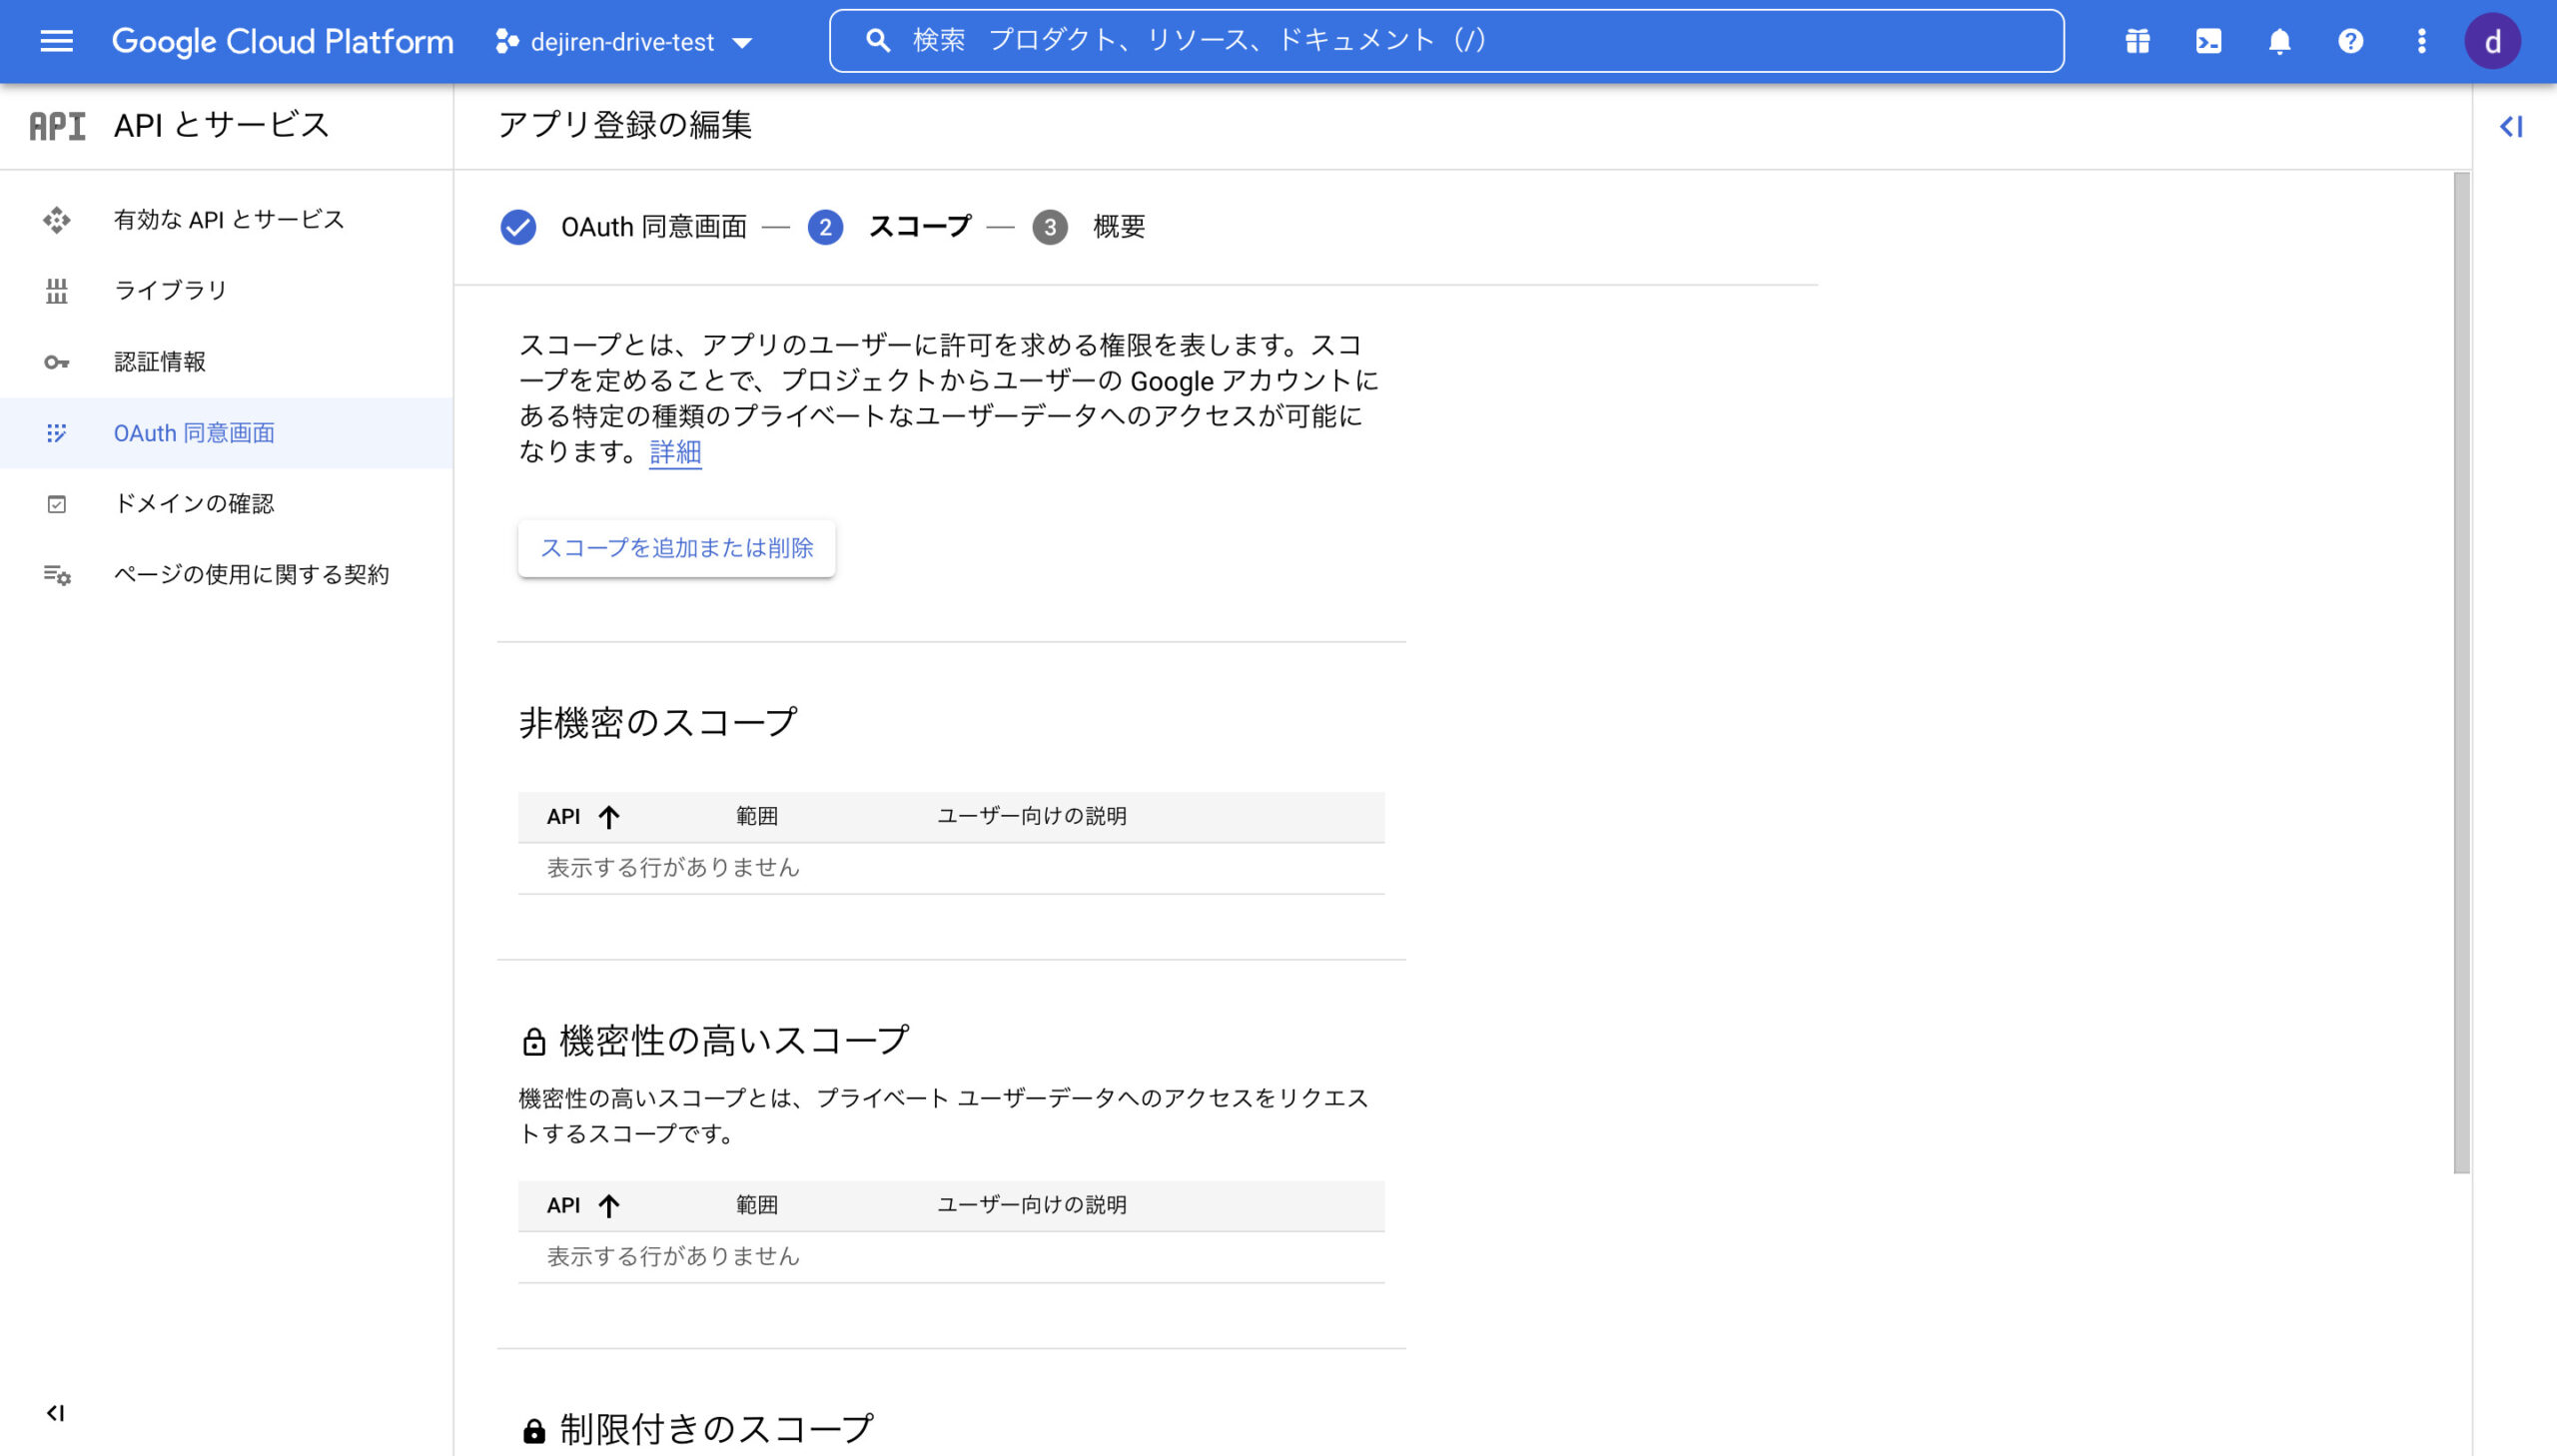The height and width of the screenshot is (1456, 2557).
Task: Open the dejiren-drive-test project selector
Action: (623, 42)
